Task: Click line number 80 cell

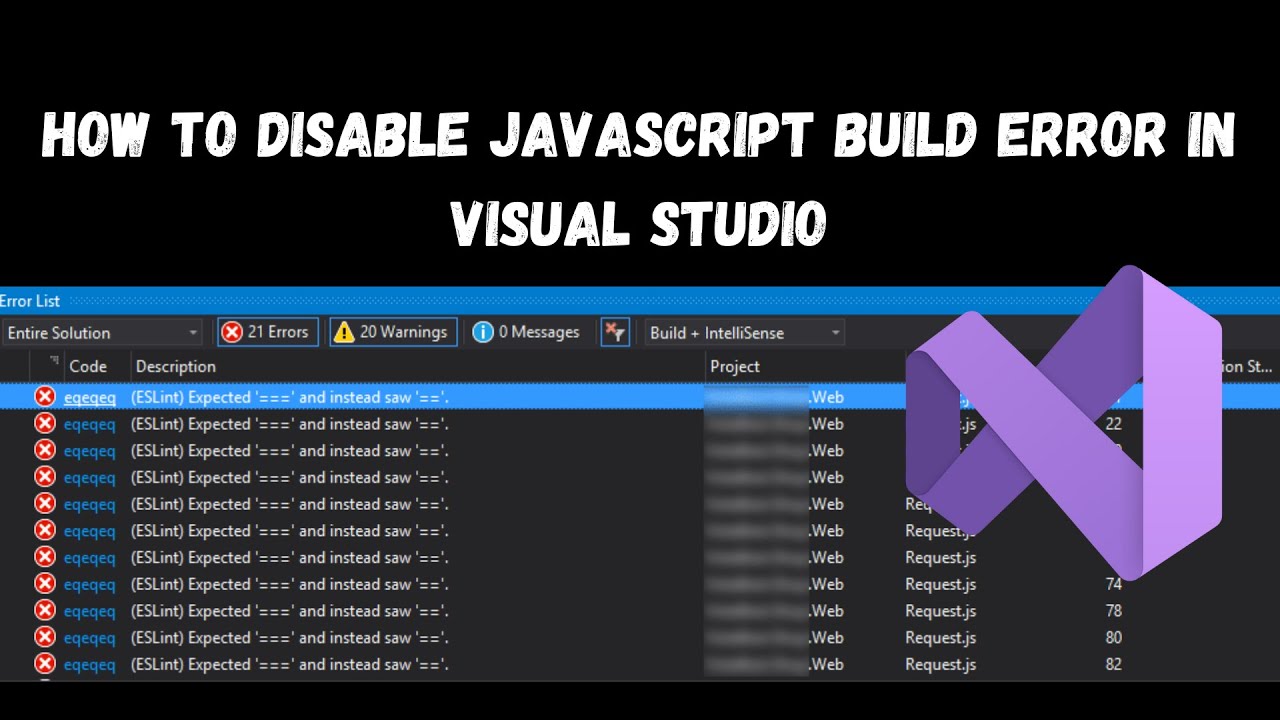Action: (x=1114, y=637)
